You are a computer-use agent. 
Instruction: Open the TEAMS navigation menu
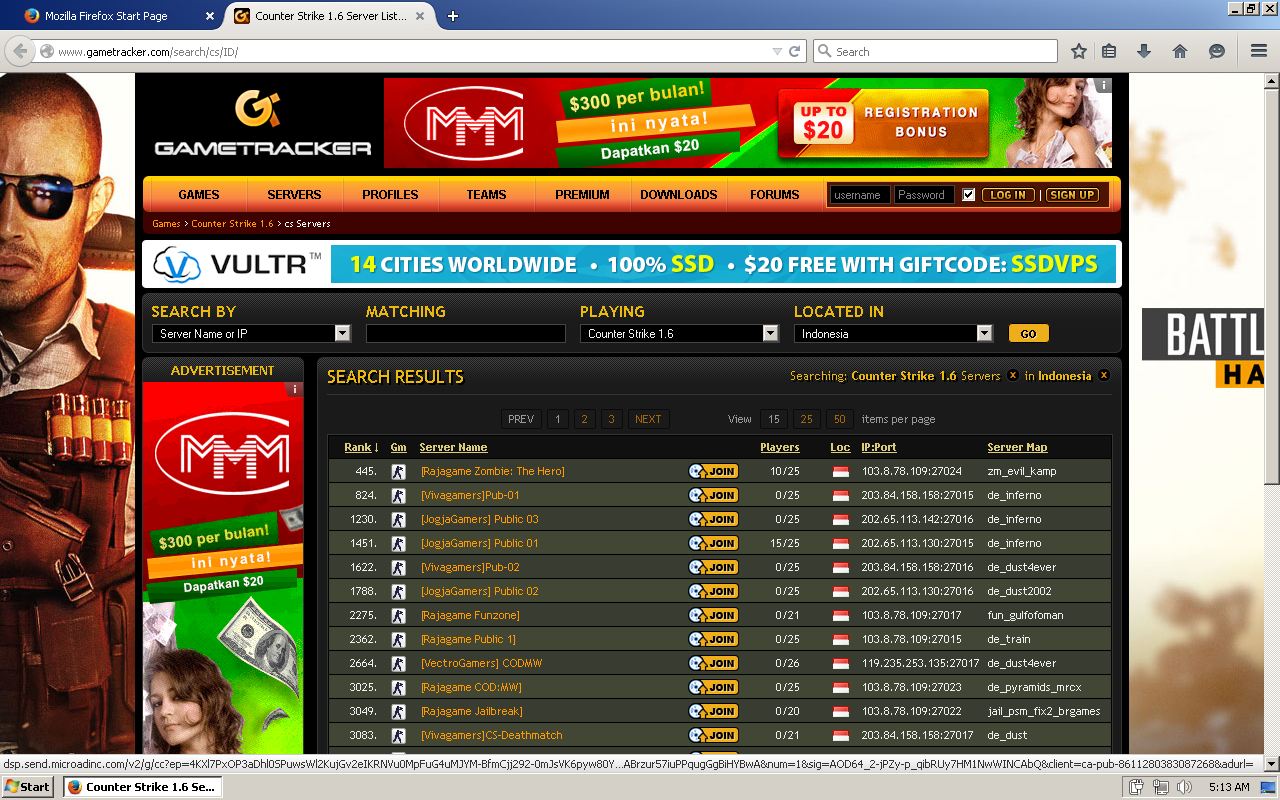(486, 195)
